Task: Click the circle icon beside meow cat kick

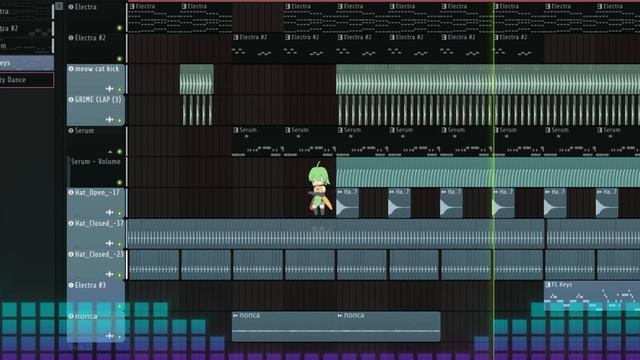Action: click(x=71, y=69)
